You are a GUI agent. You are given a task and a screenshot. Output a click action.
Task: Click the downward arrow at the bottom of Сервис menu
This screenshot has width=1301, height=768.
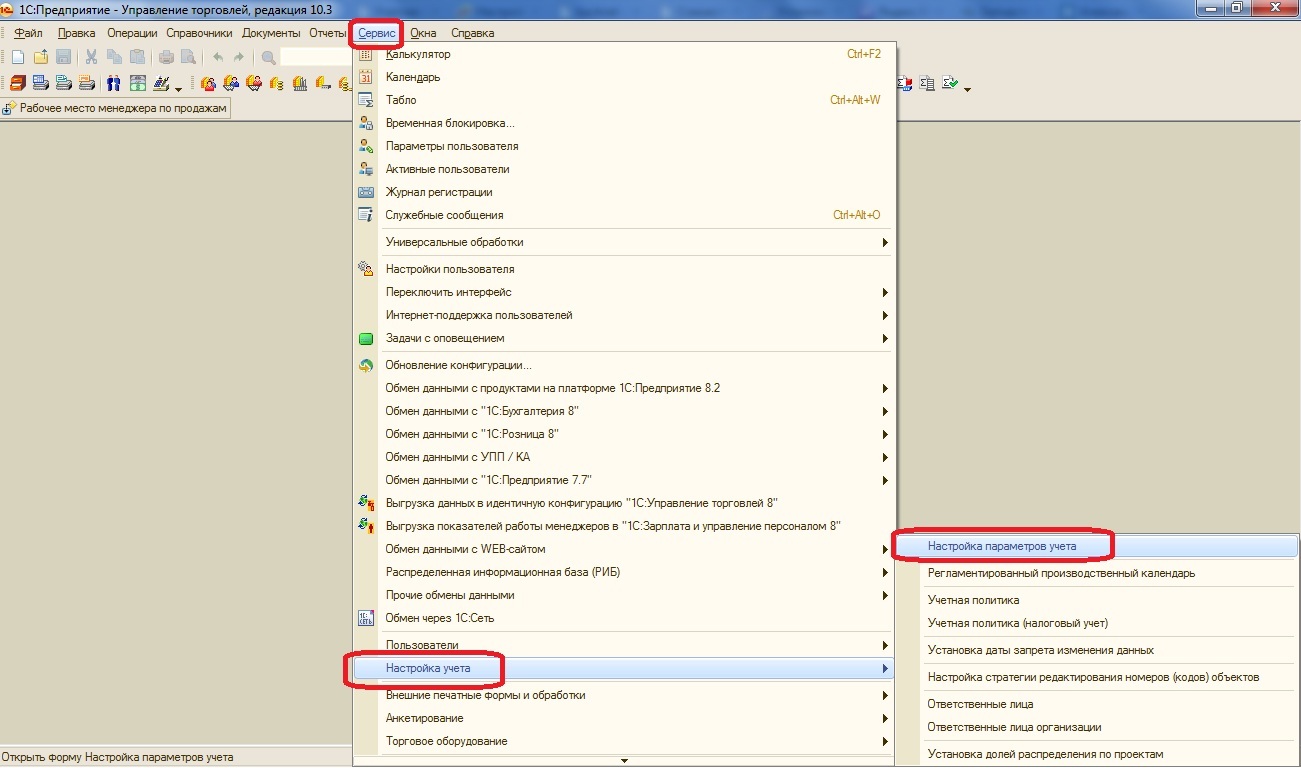click(625, 760)
